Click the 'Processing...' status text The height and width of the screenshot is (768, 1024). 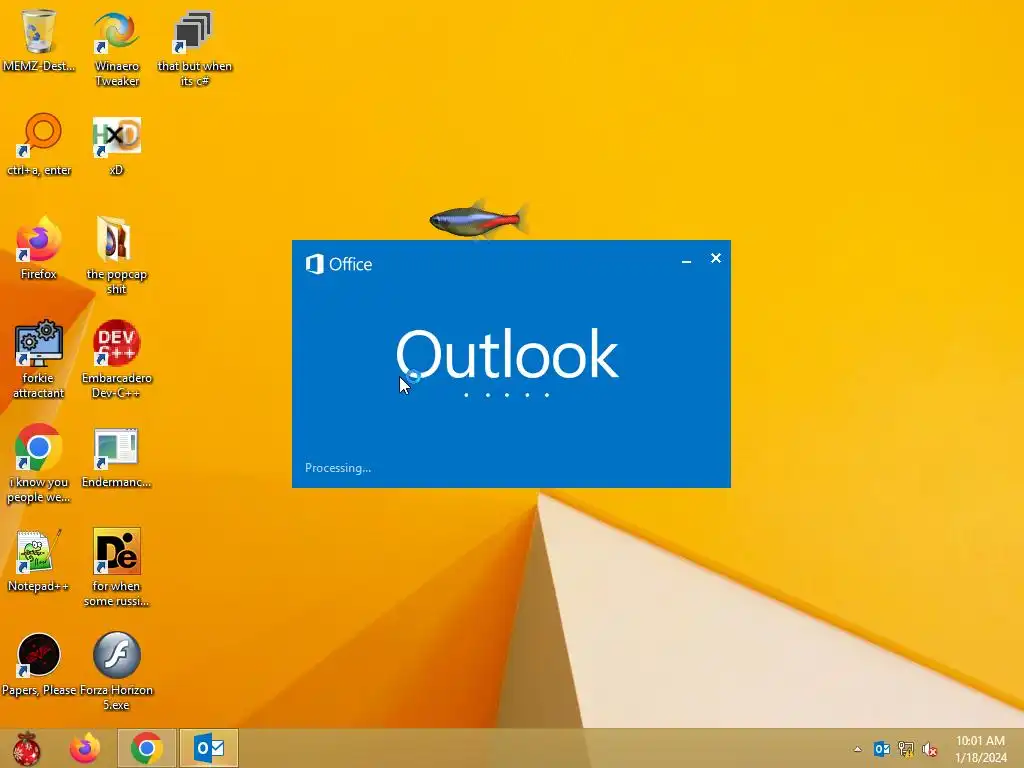point(338,468)
